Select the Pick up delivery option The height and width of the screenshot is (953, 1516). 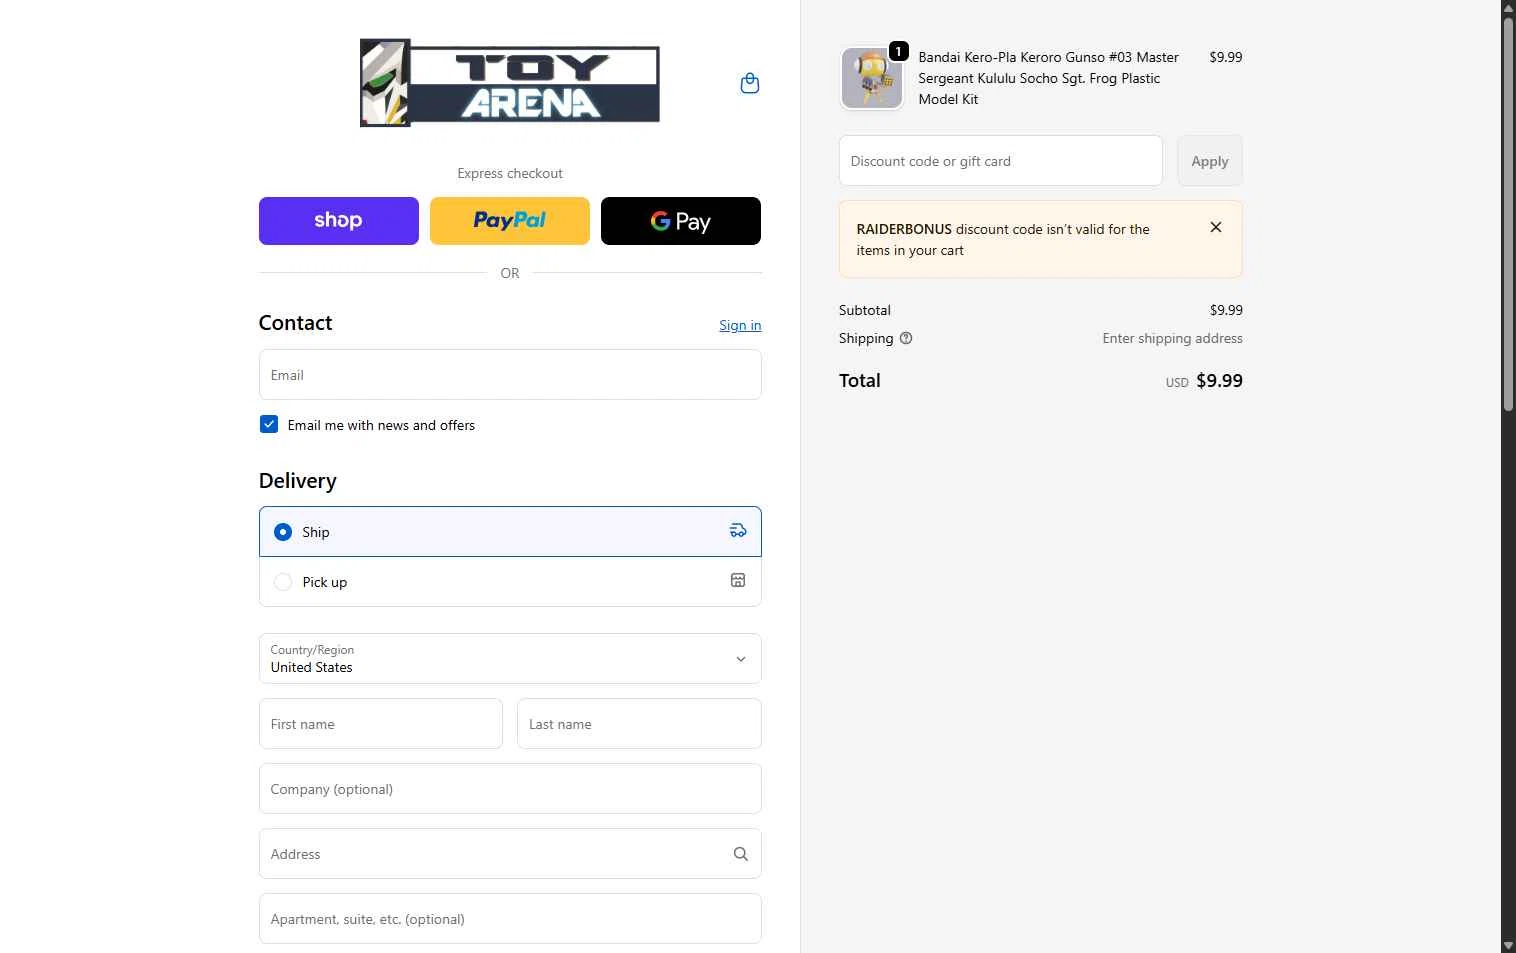coord(510,582)
